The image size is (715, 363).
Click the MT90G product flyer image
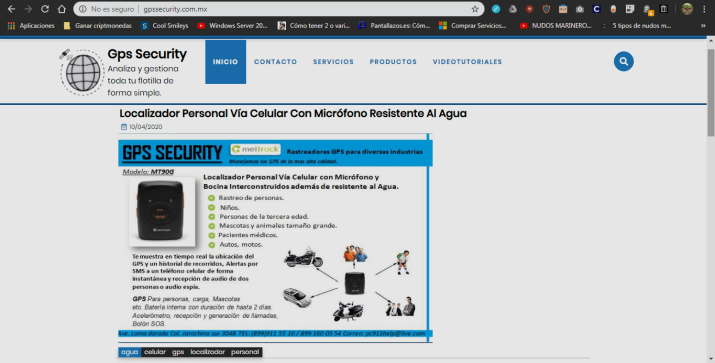pyautogui.click(x=275, y=237)
